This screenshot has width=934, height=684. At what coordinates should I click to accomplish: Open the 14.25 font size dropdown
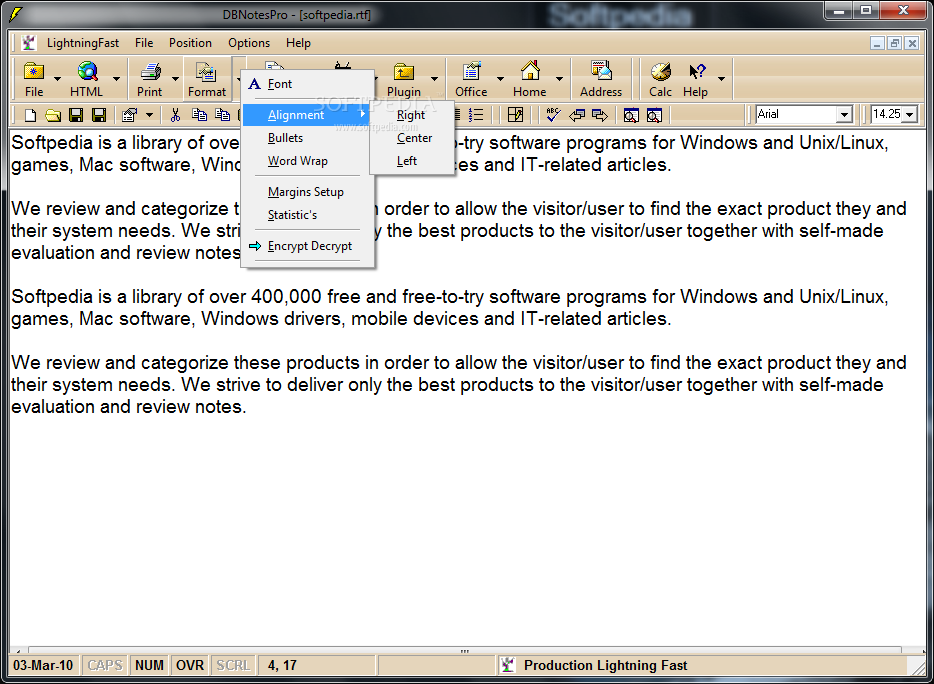(910, 114)
